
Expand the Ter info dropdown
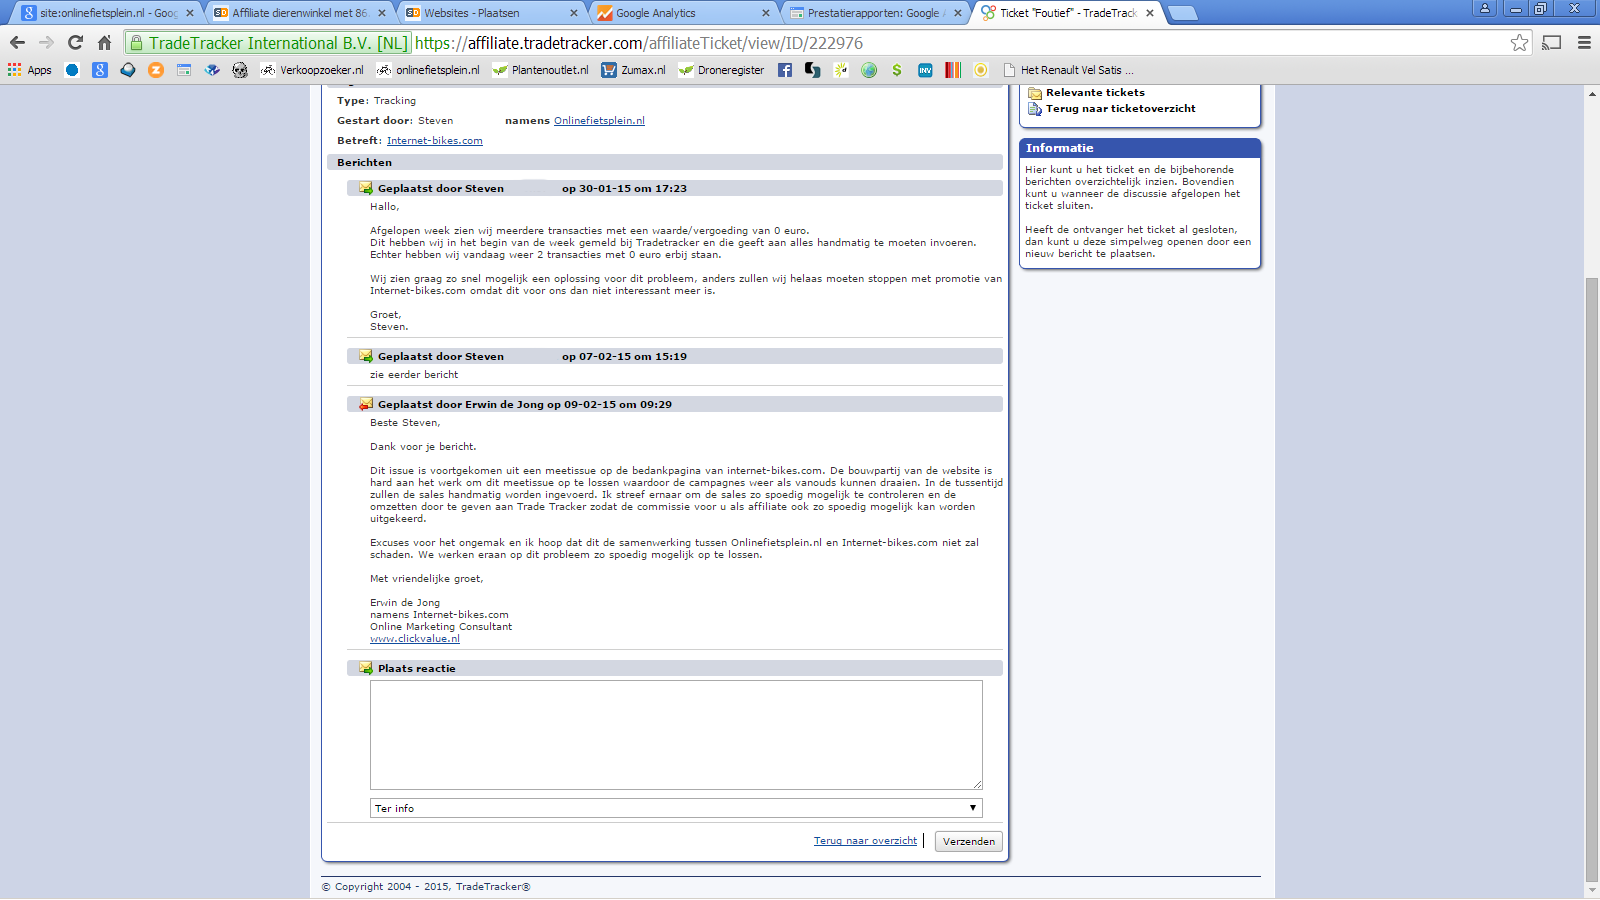point(676,808)
